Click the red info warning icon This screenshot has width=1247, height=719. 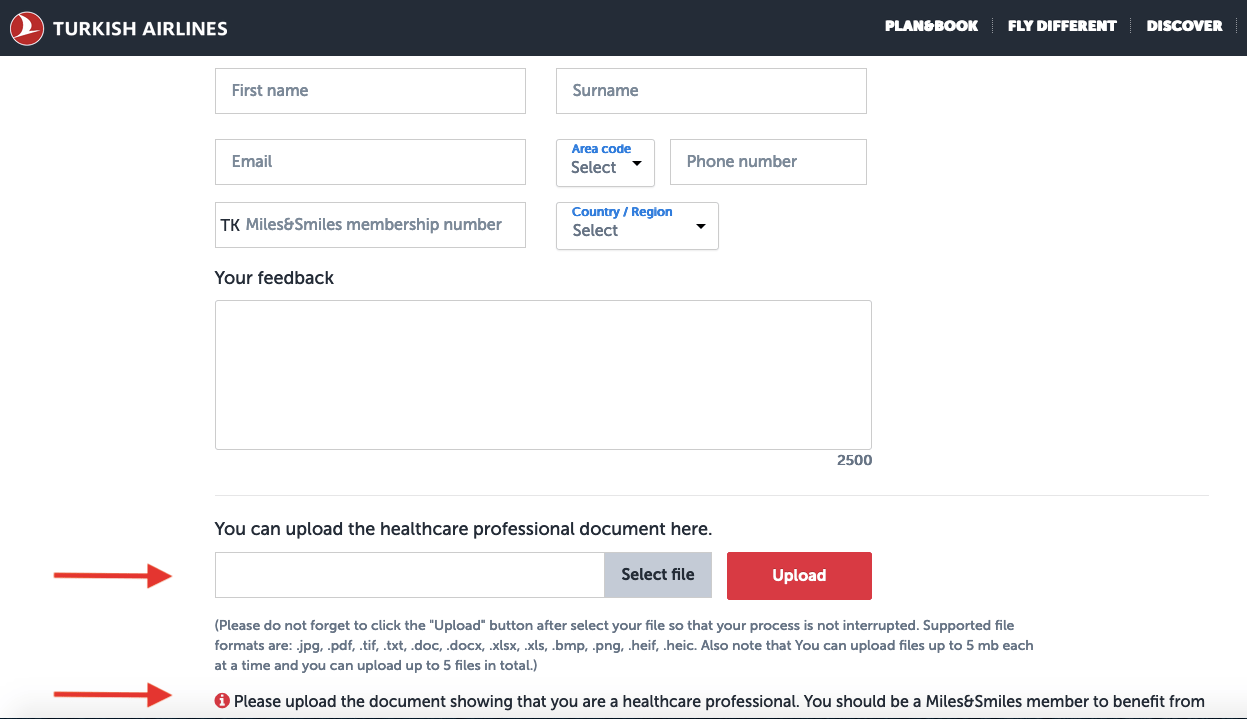point(222,701)
